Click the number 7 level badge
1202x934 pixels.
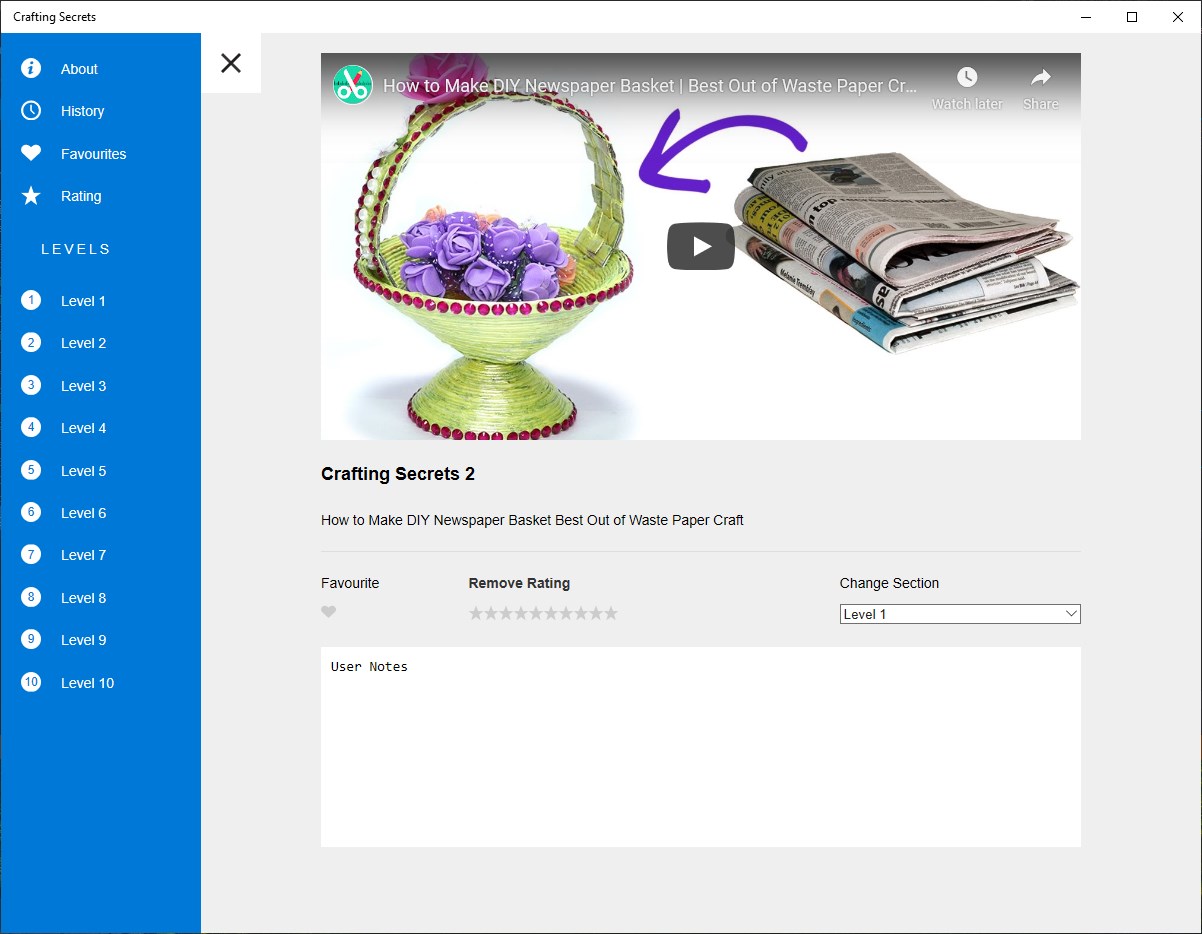click(x=31, y=554)
